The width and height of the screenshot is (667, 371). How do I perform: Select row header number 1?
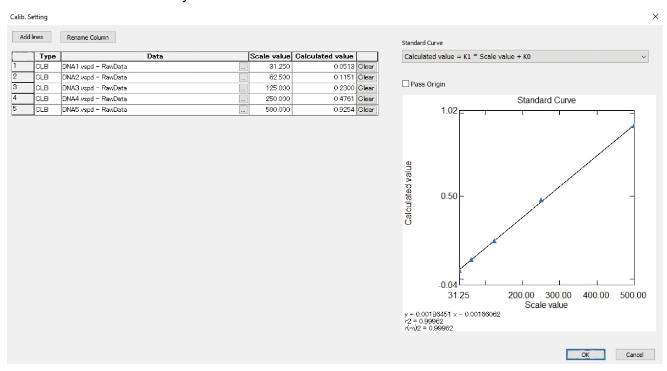[x=23, y=67]
